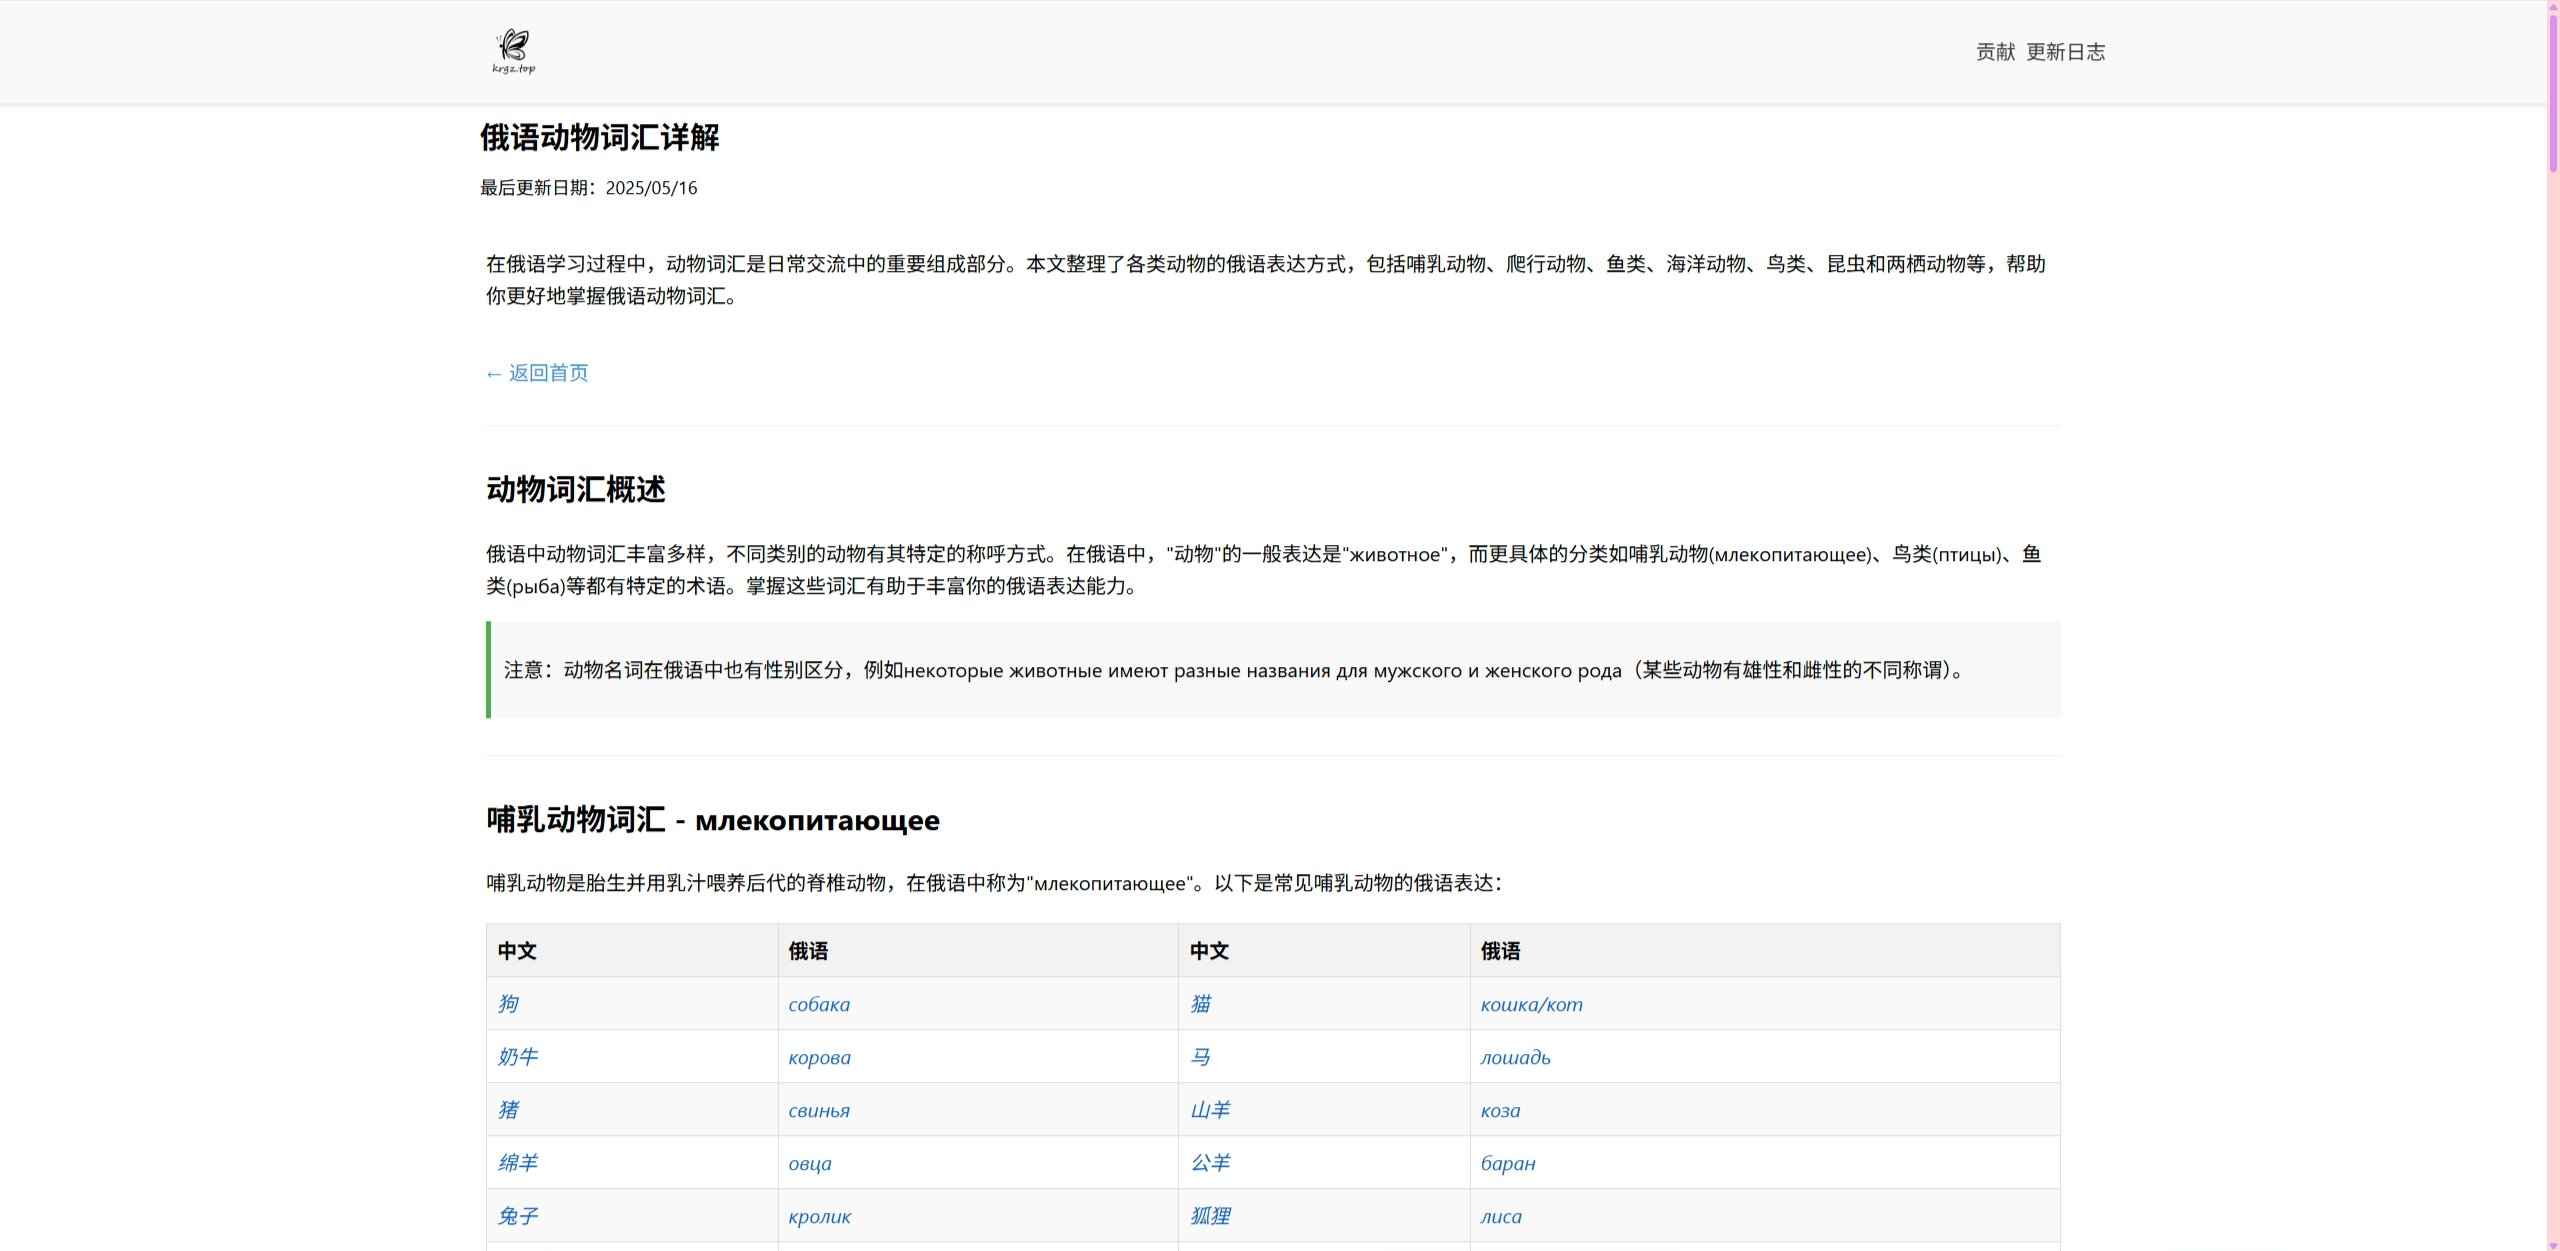
Task: Click the Russian word кошка/кот
Action: click(x=1531, y=1004)
